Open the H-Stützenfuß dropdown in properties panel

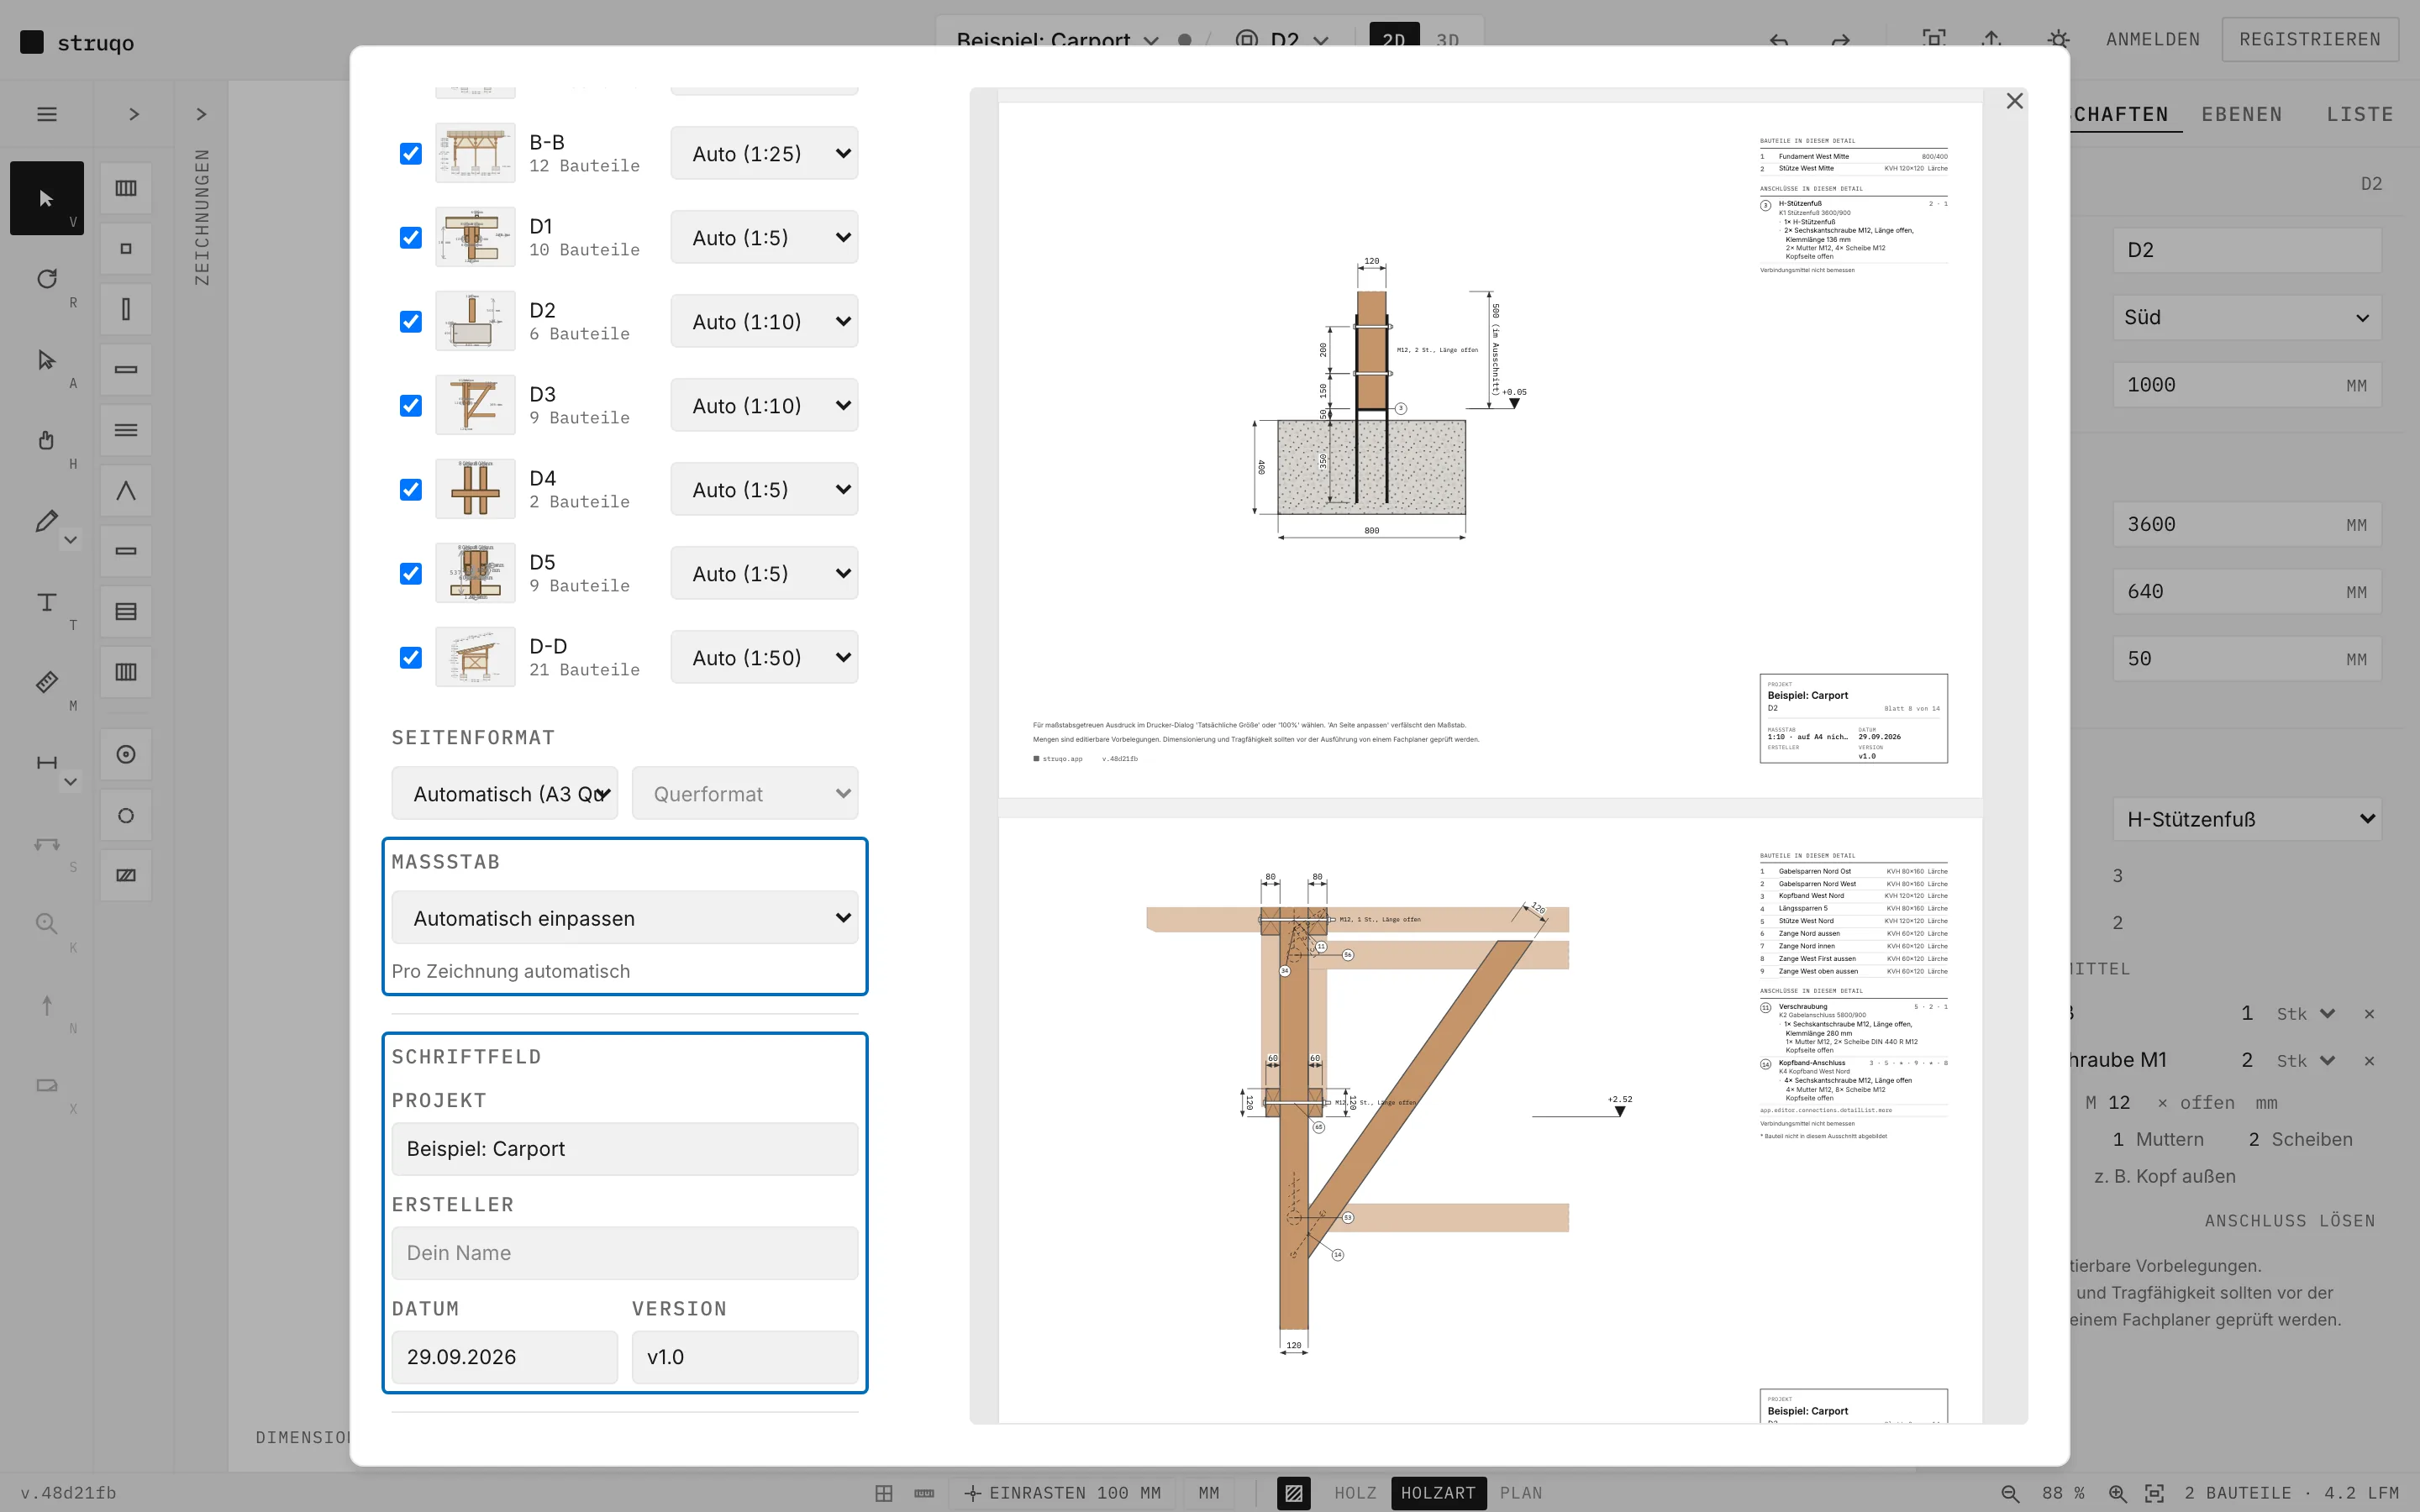tap(2246, 819)
